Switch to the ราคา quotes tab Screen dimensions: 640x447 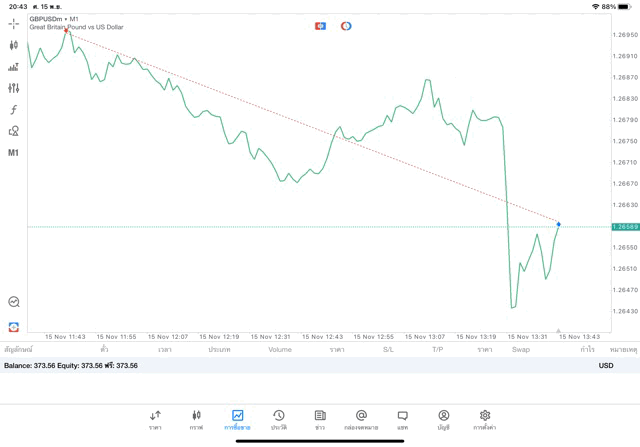[155, 420]
